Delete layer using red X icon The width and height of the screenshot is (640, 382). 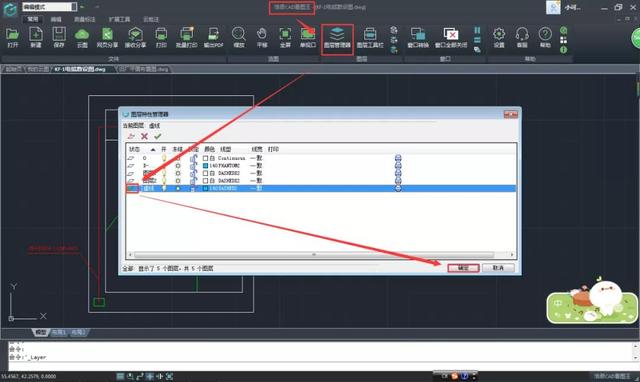(144, 136)
